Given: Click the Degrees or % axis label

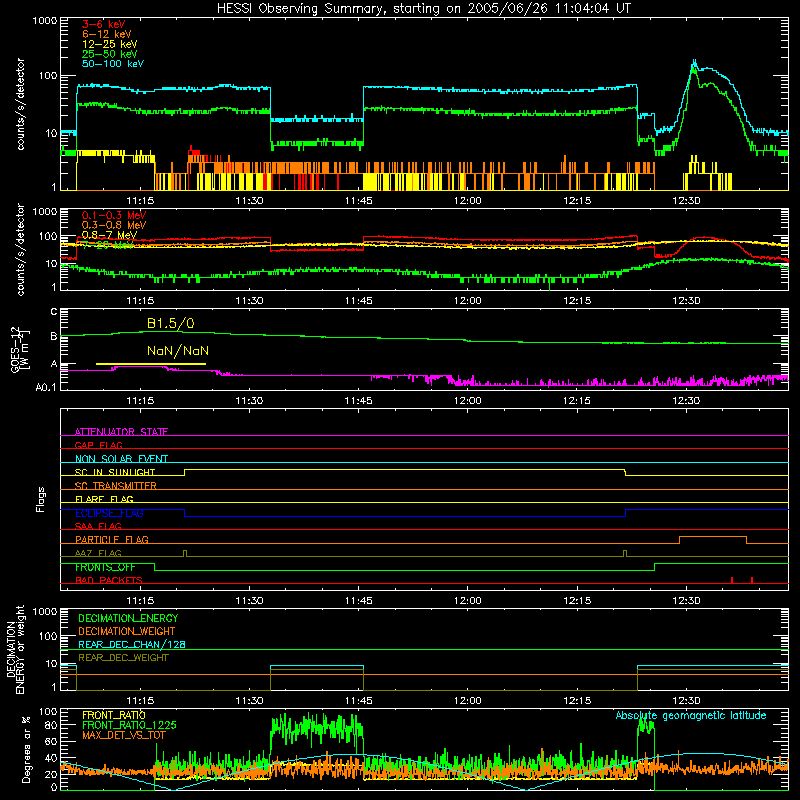Looking at the screenshot, I should point(25,750).
